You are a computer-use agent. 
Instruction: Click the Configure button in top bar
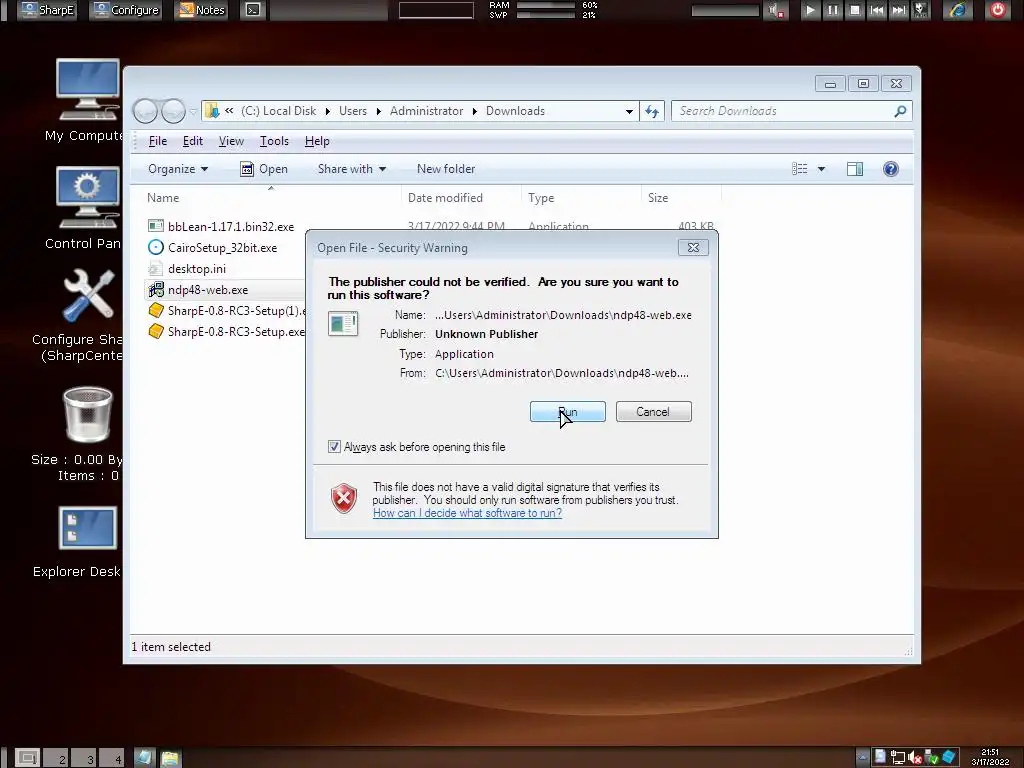[x=127, y=10]
